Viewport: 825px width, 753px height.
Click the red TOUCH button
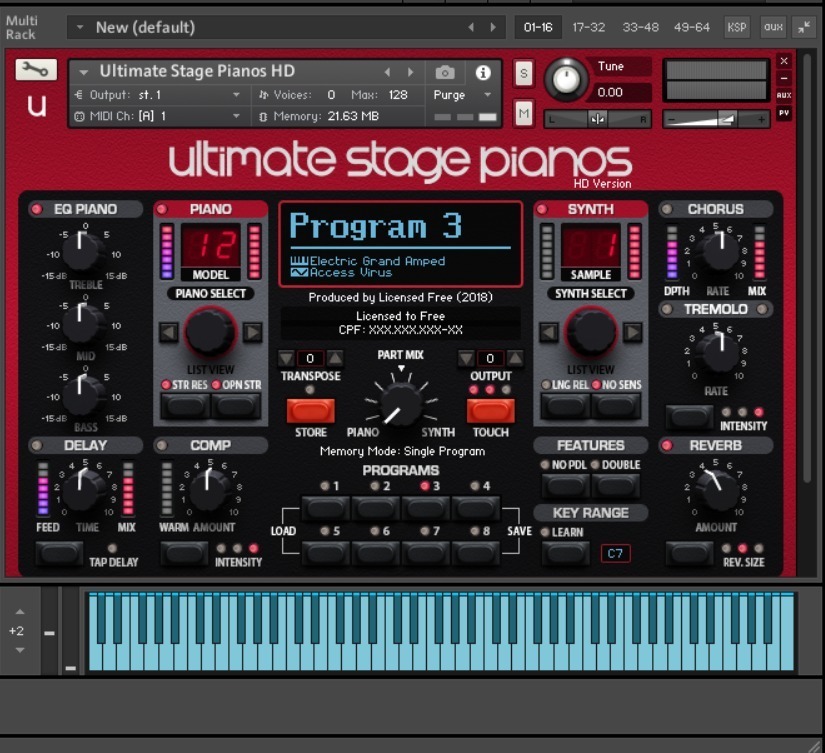coord(490,410)
